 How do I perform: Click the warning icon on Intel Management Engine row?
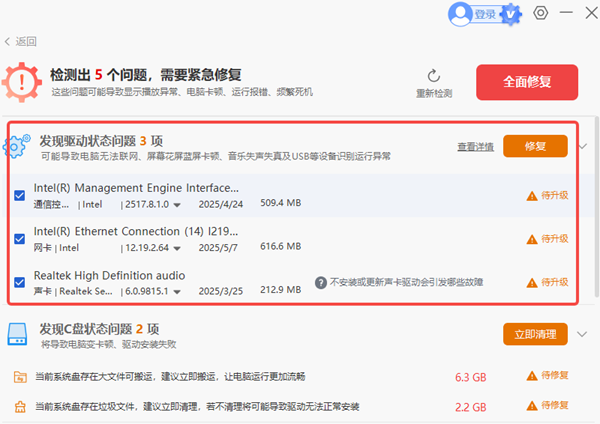[x=532, y=195]
